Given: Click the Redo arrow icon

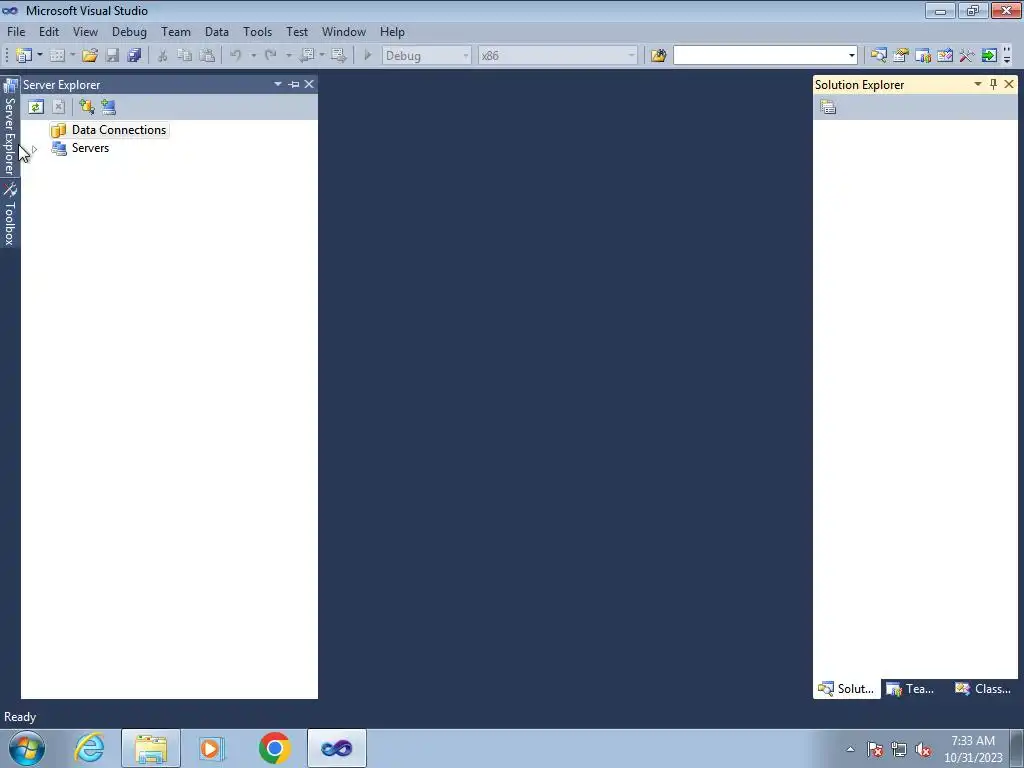Looking at the screenshot, I should click(270, 56).
